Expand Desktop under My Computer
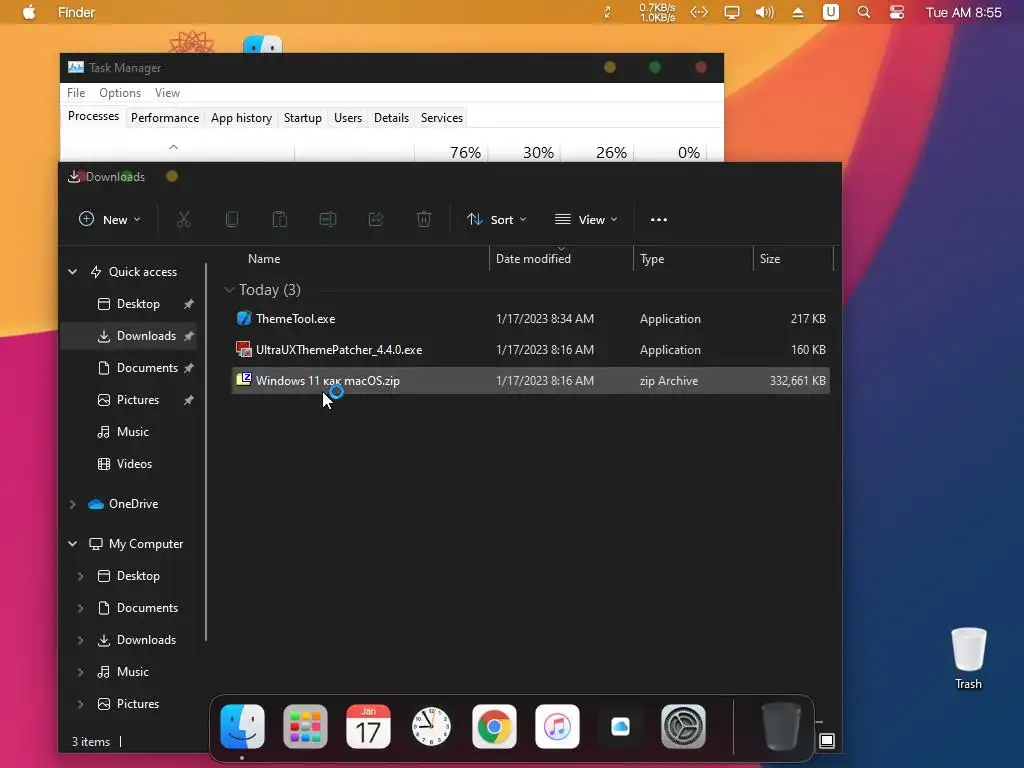Viewport: 1024px width, 768px height. pos(80,576)
